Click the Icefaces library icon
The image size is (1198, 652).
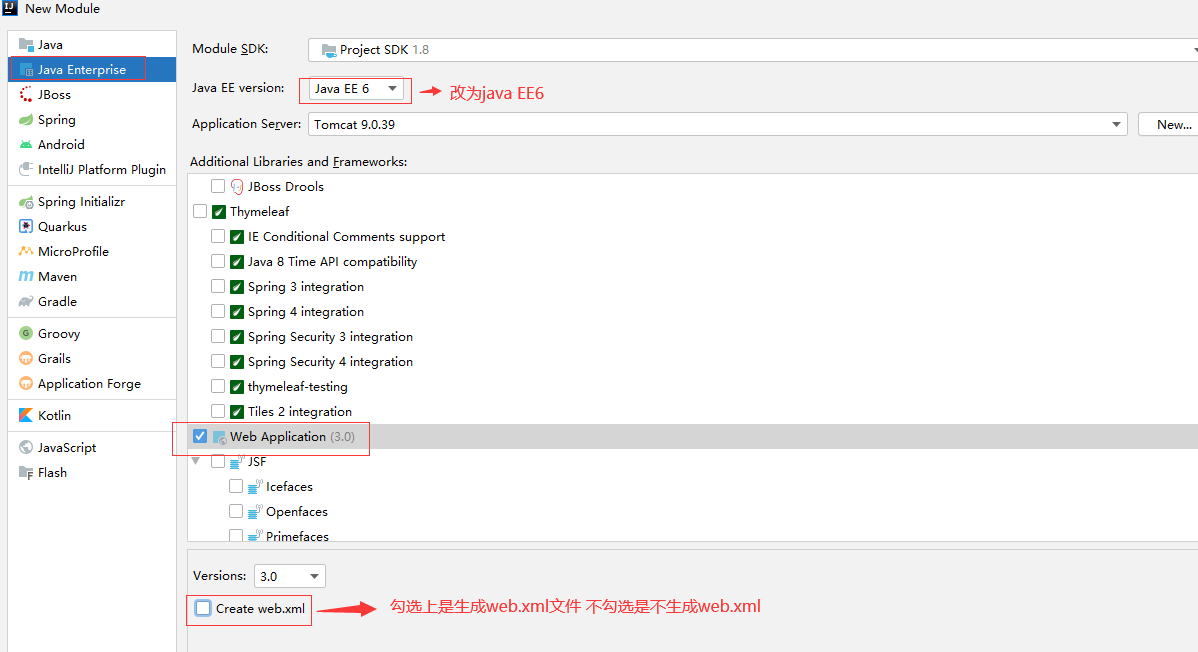click(x=255, y=487)
